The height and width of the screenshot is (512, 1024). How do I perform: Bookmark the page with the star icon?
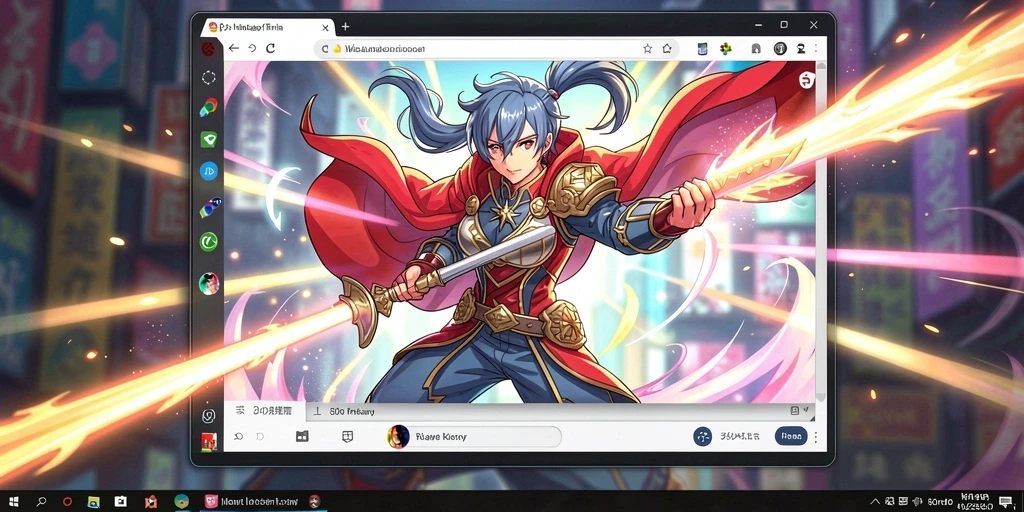647,48
